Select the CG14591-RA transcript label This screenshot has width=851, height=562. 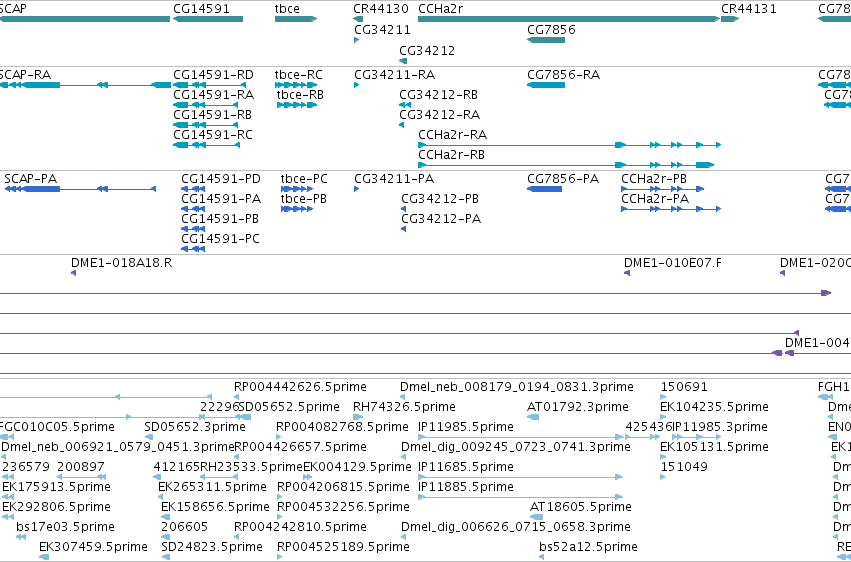[213, 94]
